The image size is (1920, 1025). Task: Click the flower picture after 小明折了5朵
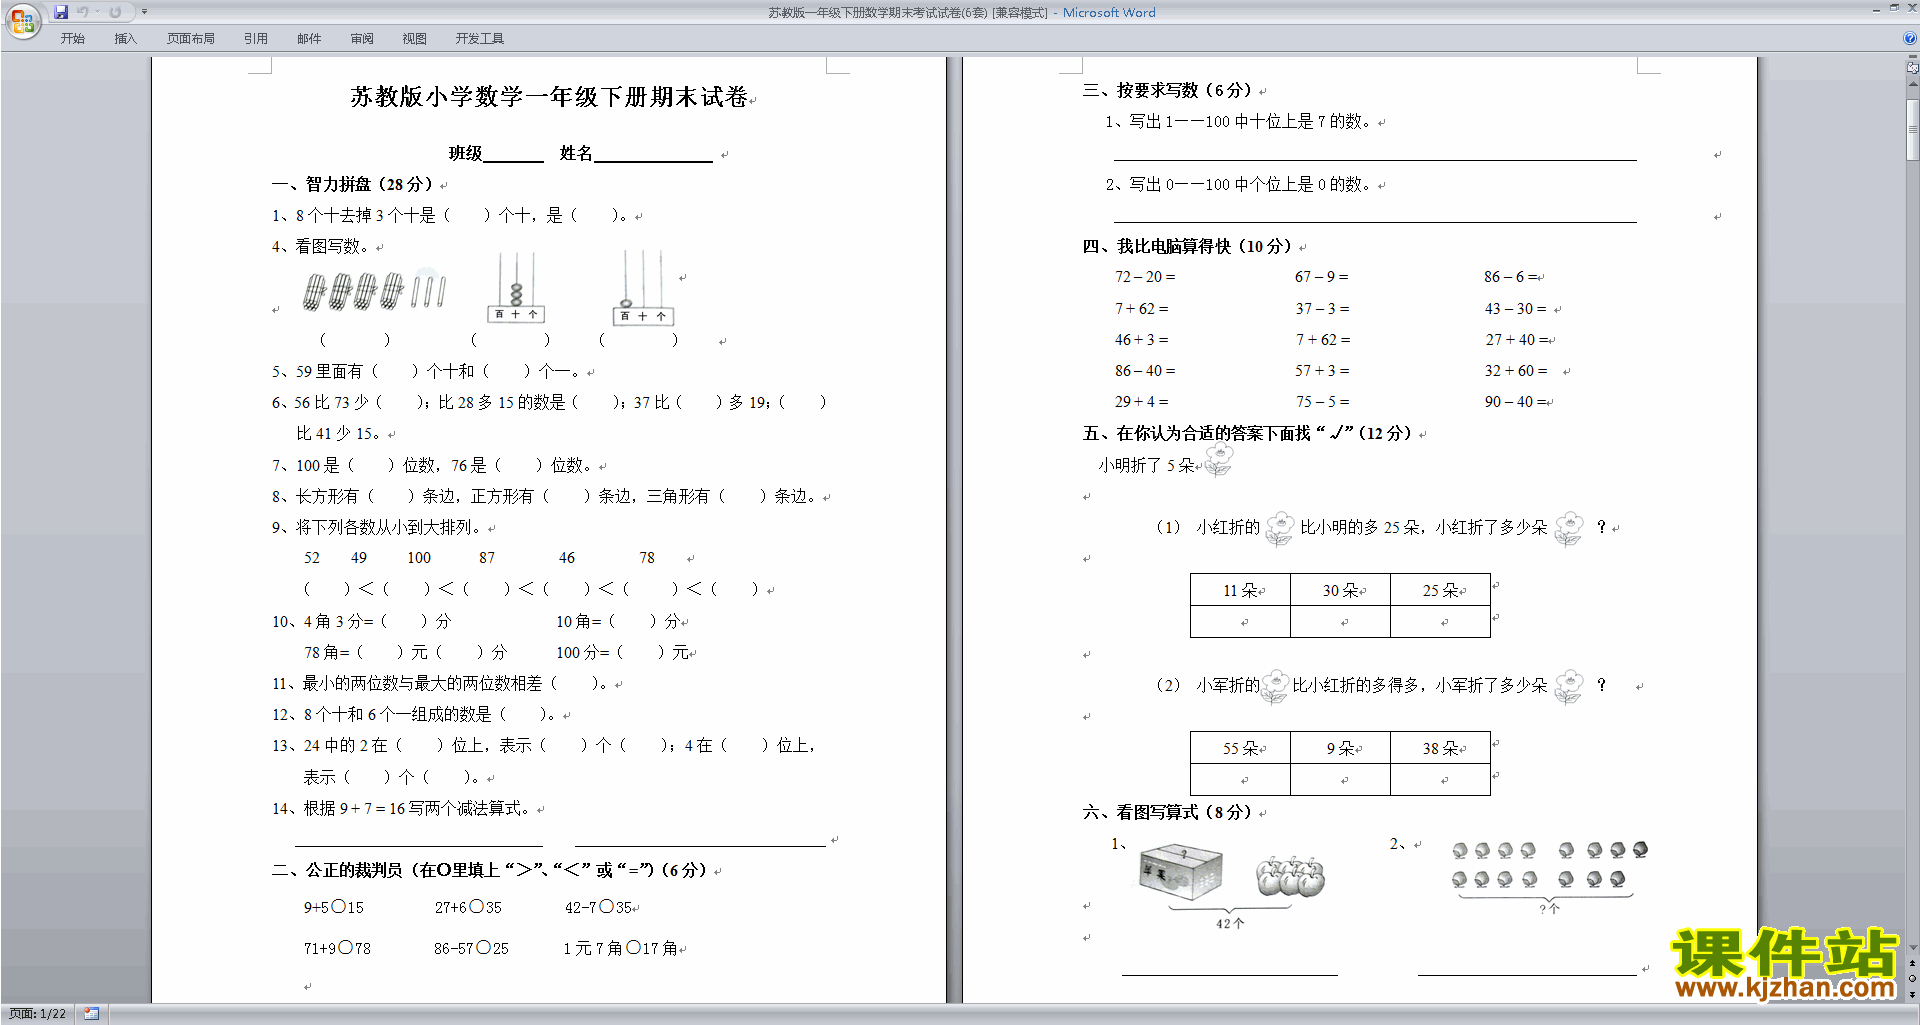1219,461
